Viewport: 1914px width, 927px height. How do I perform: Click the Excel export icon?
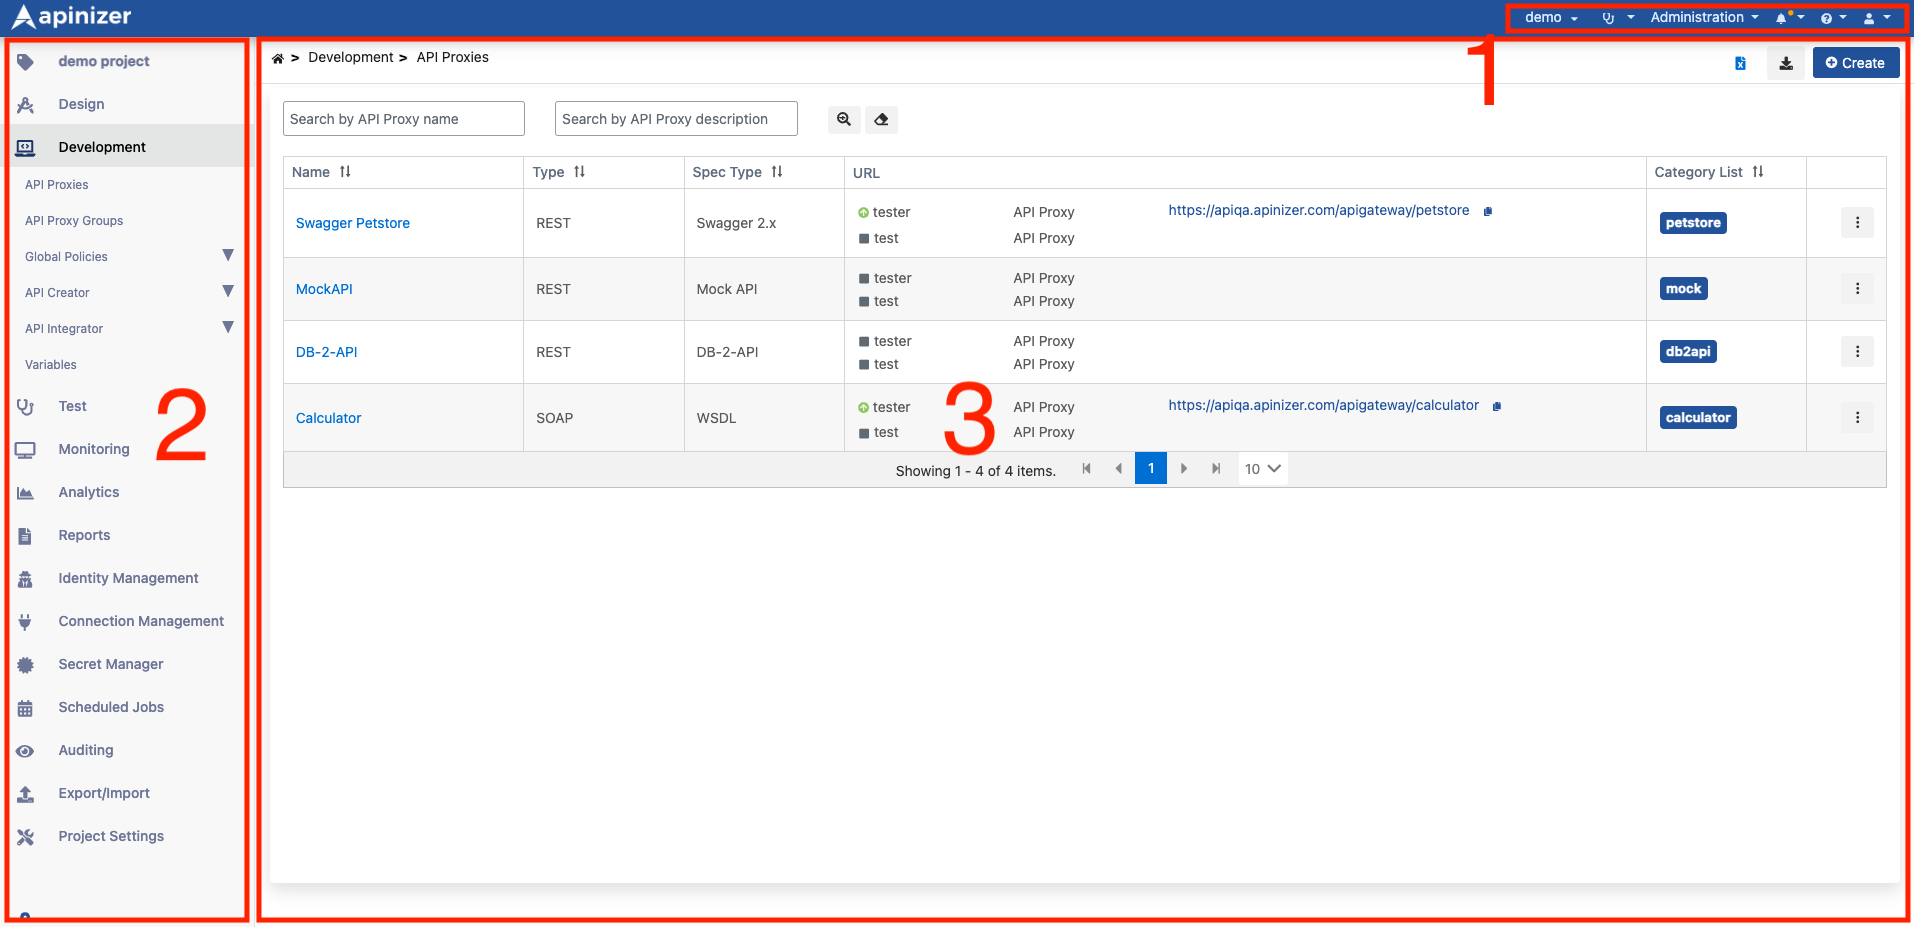(1740, 64)
